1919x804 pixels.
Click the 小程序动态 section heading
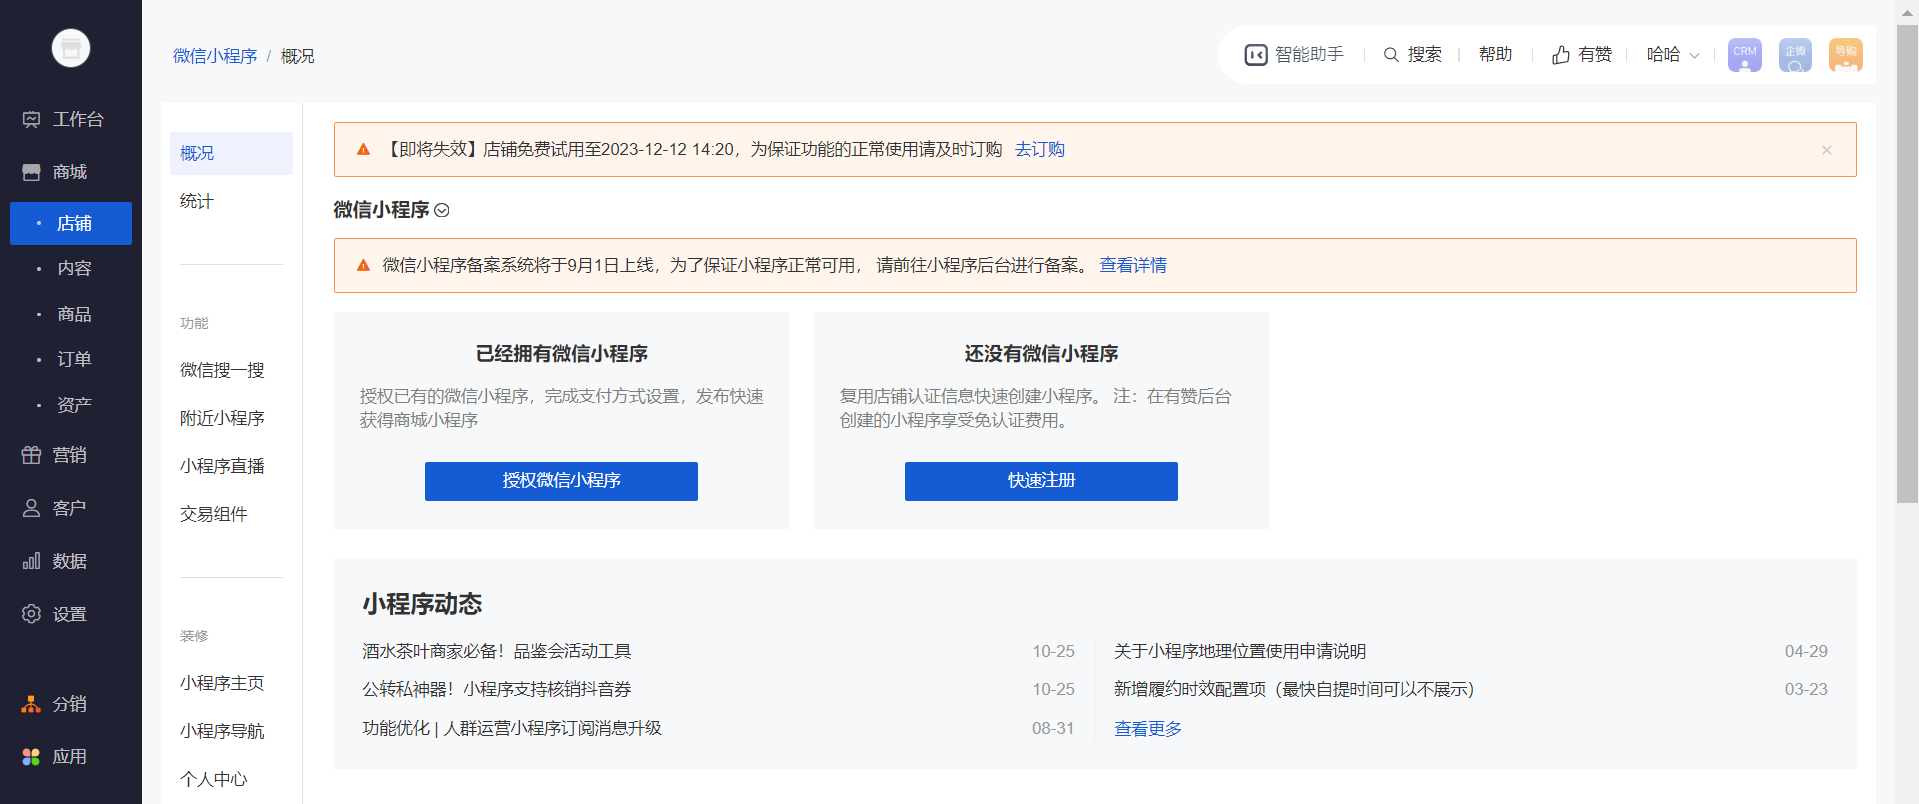(422, 604)
